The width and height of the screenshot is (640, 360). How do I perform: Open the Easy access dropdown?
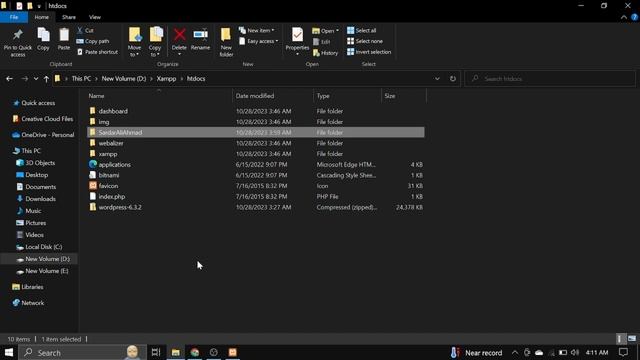[x=259, y=41]
